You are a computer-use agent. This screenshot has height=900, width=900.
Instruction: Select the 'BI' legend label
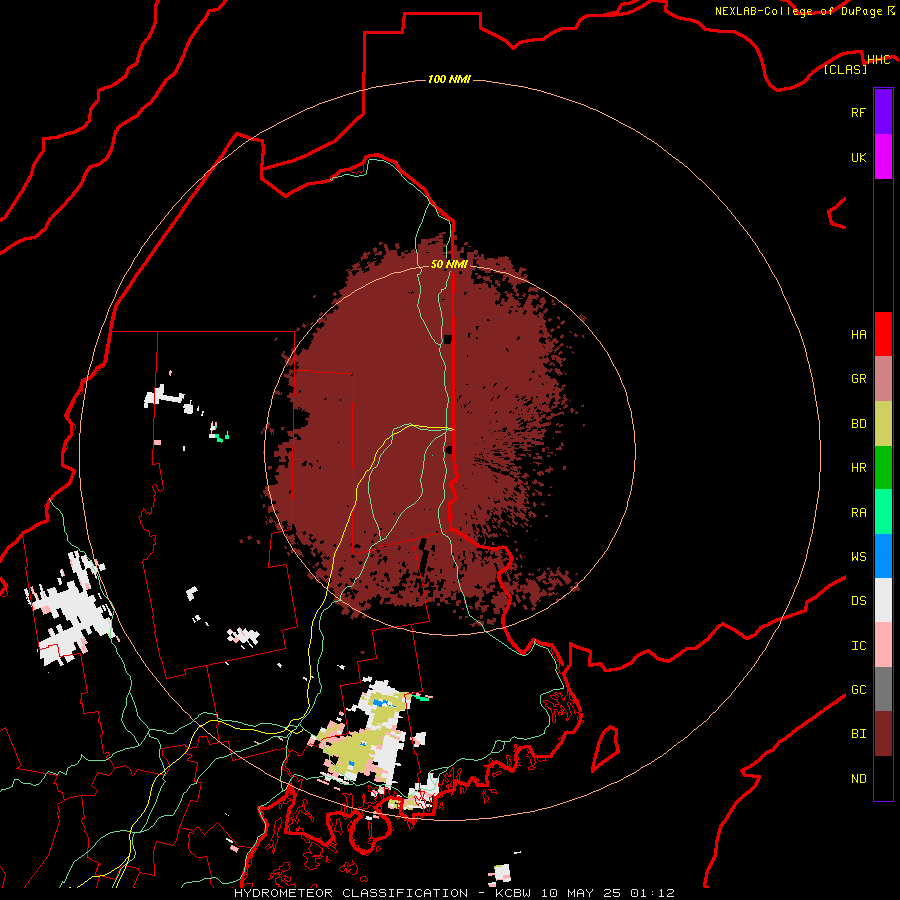click(x=858, y=734)
